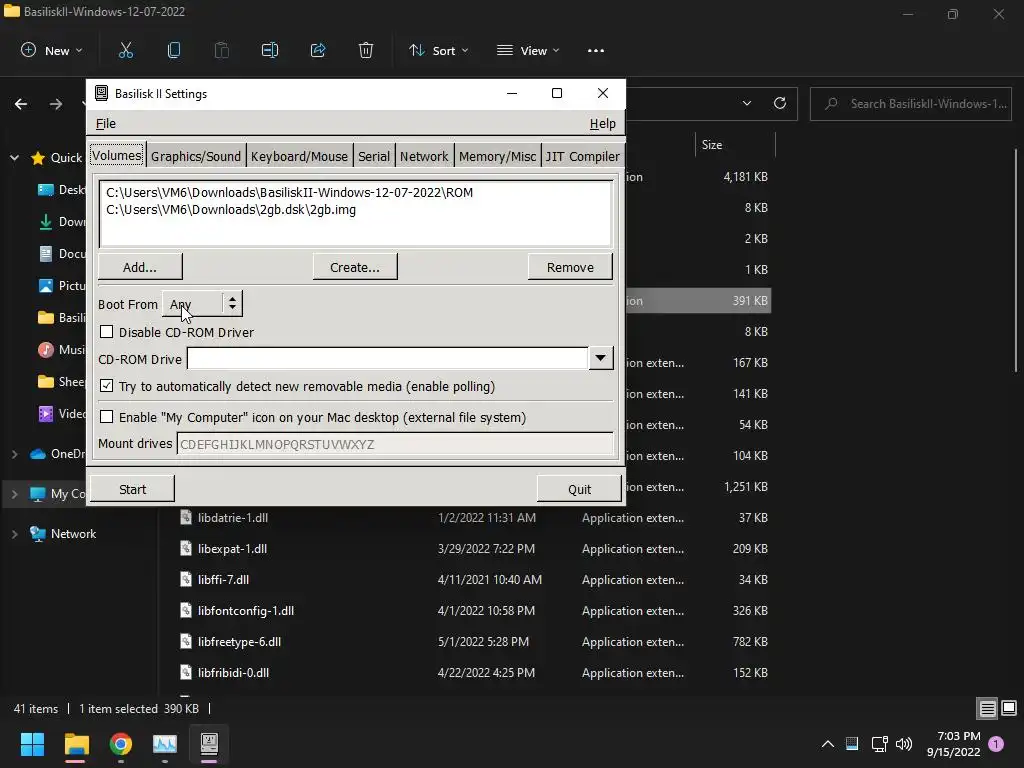
Task: Click the libffi-7.dll file icon
Action: [x=186, y=579]
